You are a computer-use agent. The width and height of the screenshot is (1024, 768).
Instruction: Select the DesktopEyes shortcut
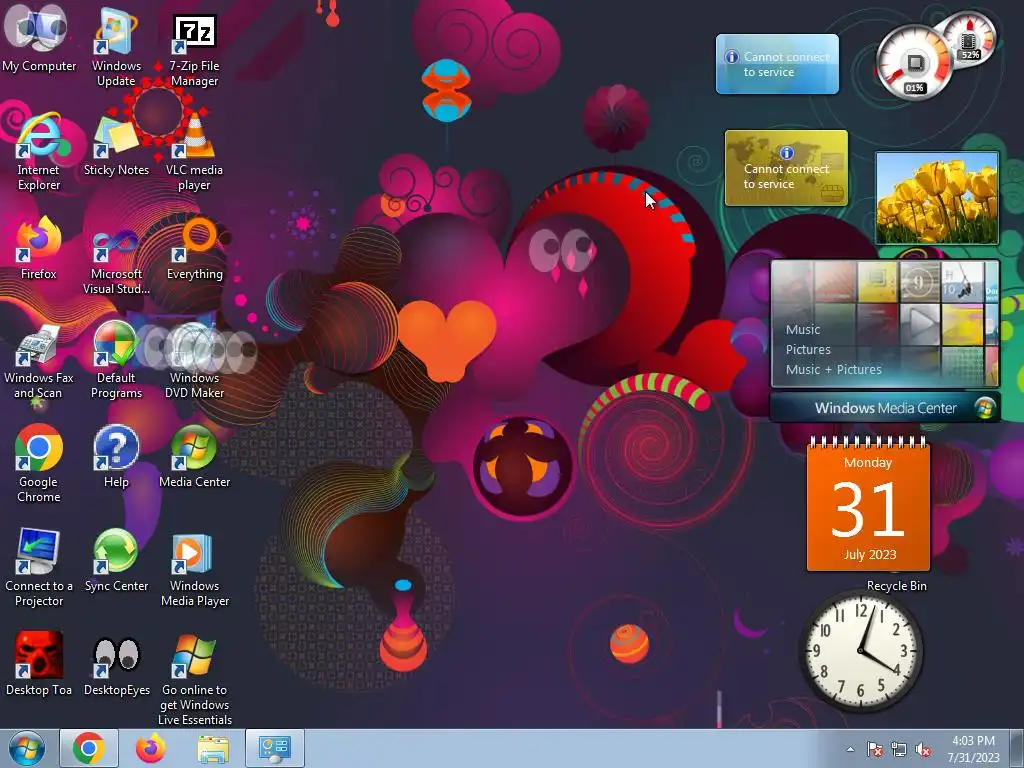tap(116, 664)
